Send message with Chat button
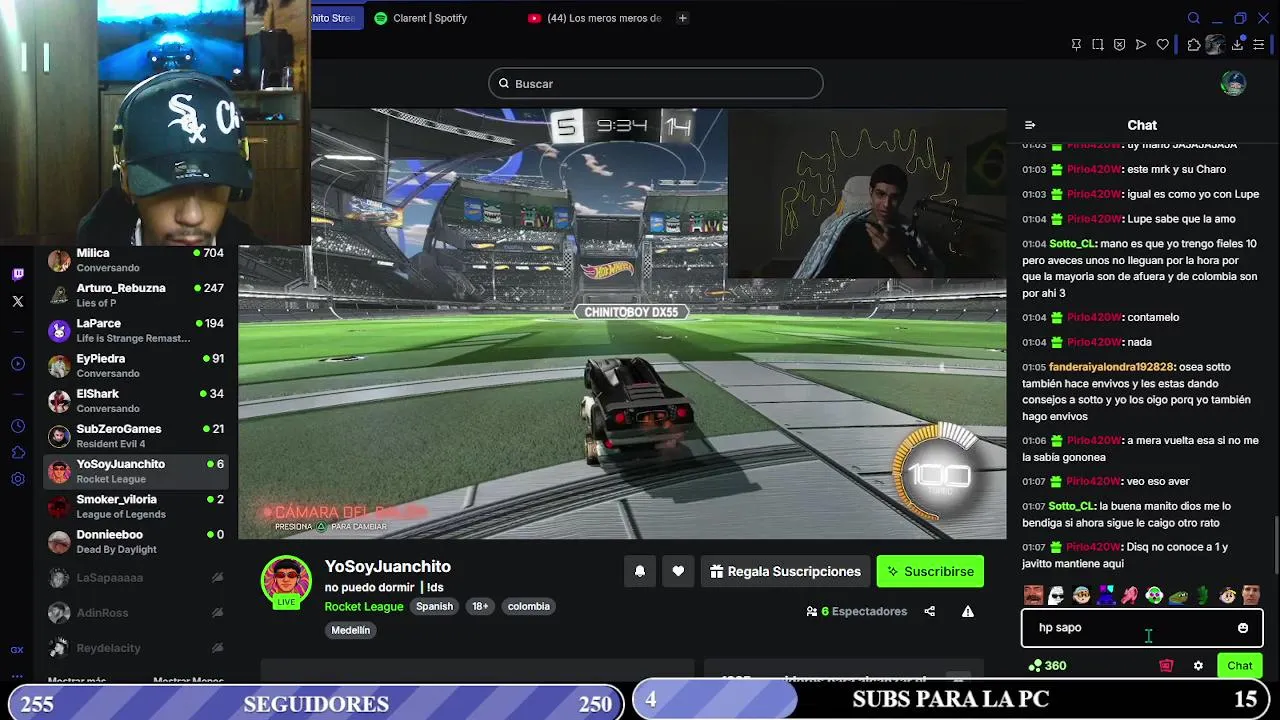The height and width of the screenshot is (720, 1280). point(1240,666)
